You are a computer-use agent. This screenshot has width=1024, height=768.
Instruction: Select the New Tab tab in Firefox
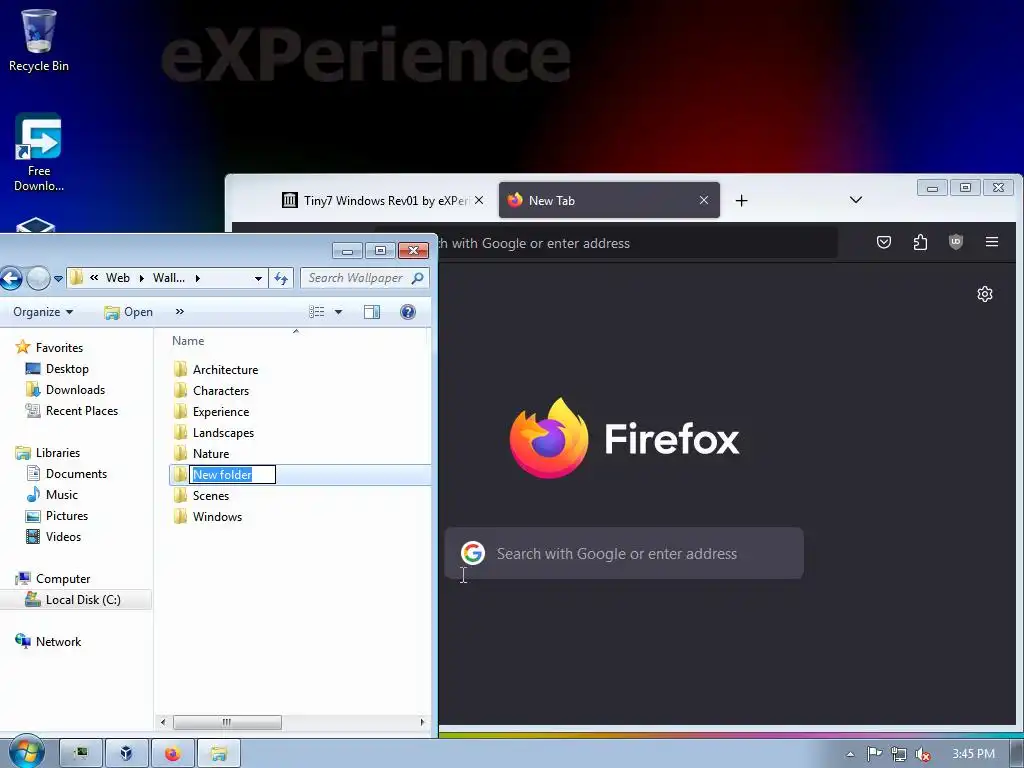(x=609, y=200)
